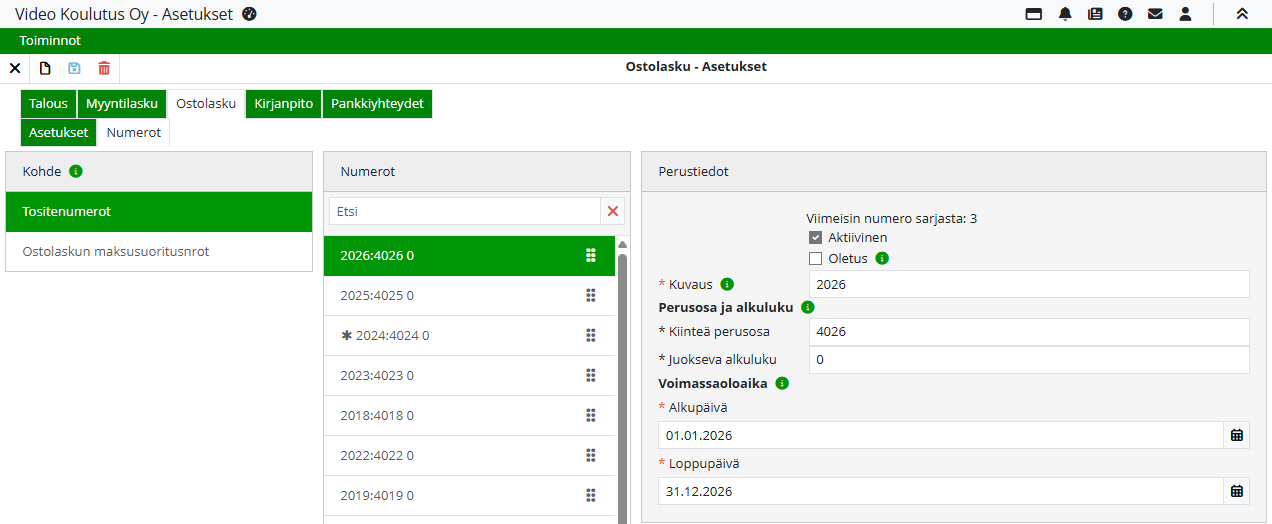Create new document with blank page icon
The image size is (1272, 524).
(x=45, y=68)
